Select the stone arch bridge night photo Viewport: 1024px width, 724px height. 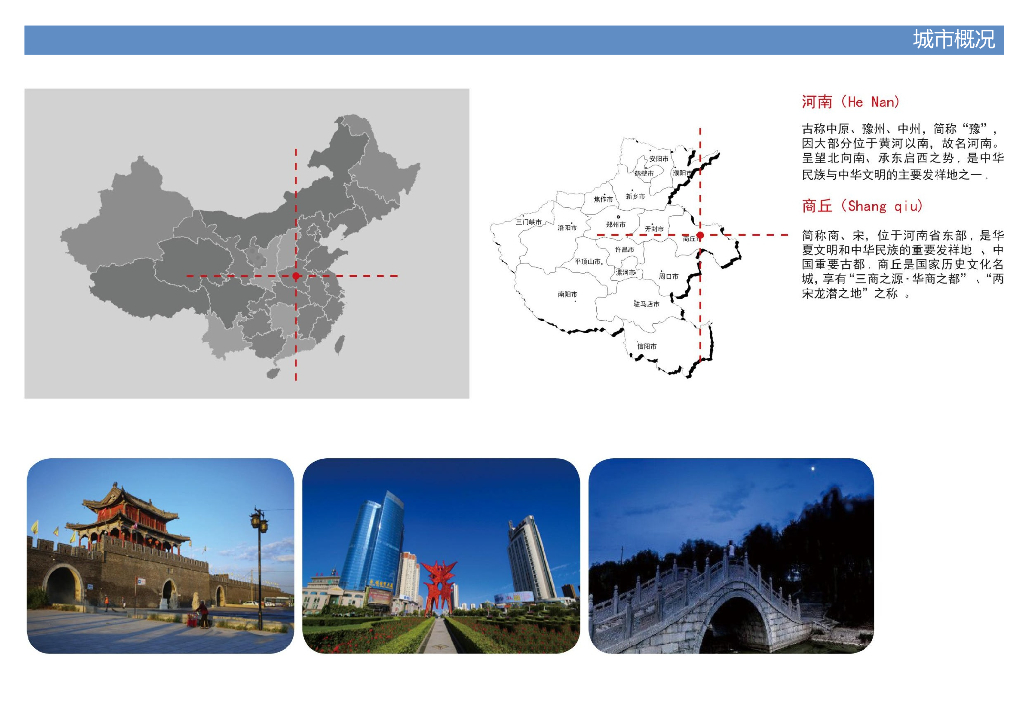731,556
